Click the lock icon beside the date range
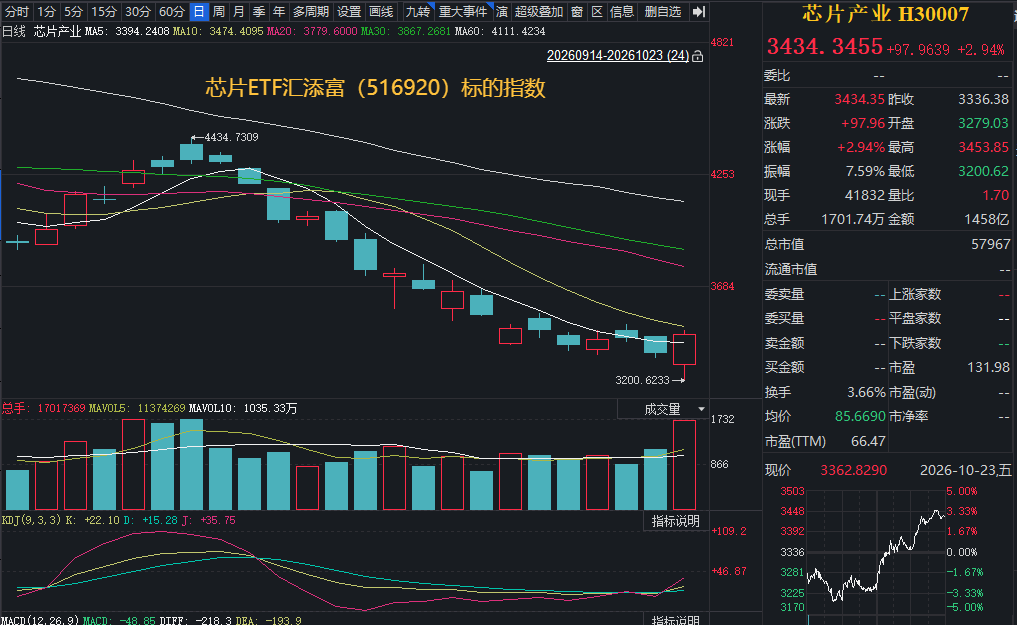The width and height of the screenshot is (1017, 625). (697, 56)
